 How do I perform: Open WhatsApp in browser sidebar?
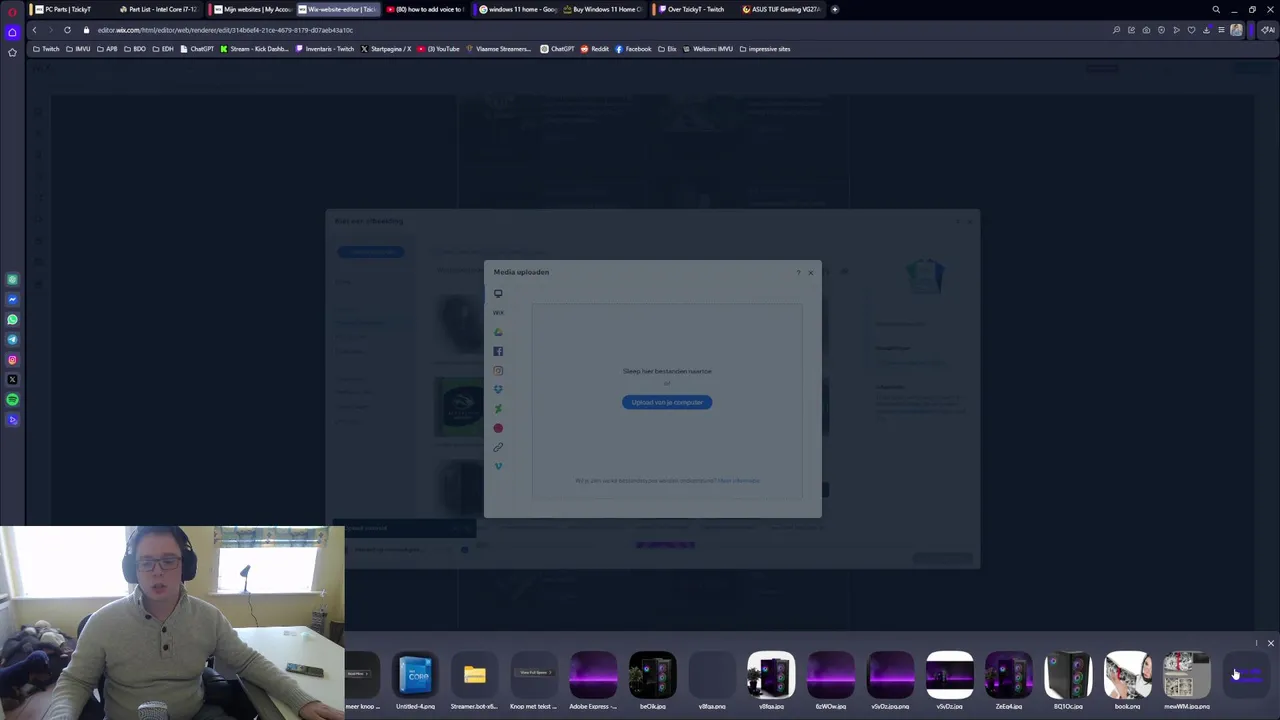coord(12,320)
